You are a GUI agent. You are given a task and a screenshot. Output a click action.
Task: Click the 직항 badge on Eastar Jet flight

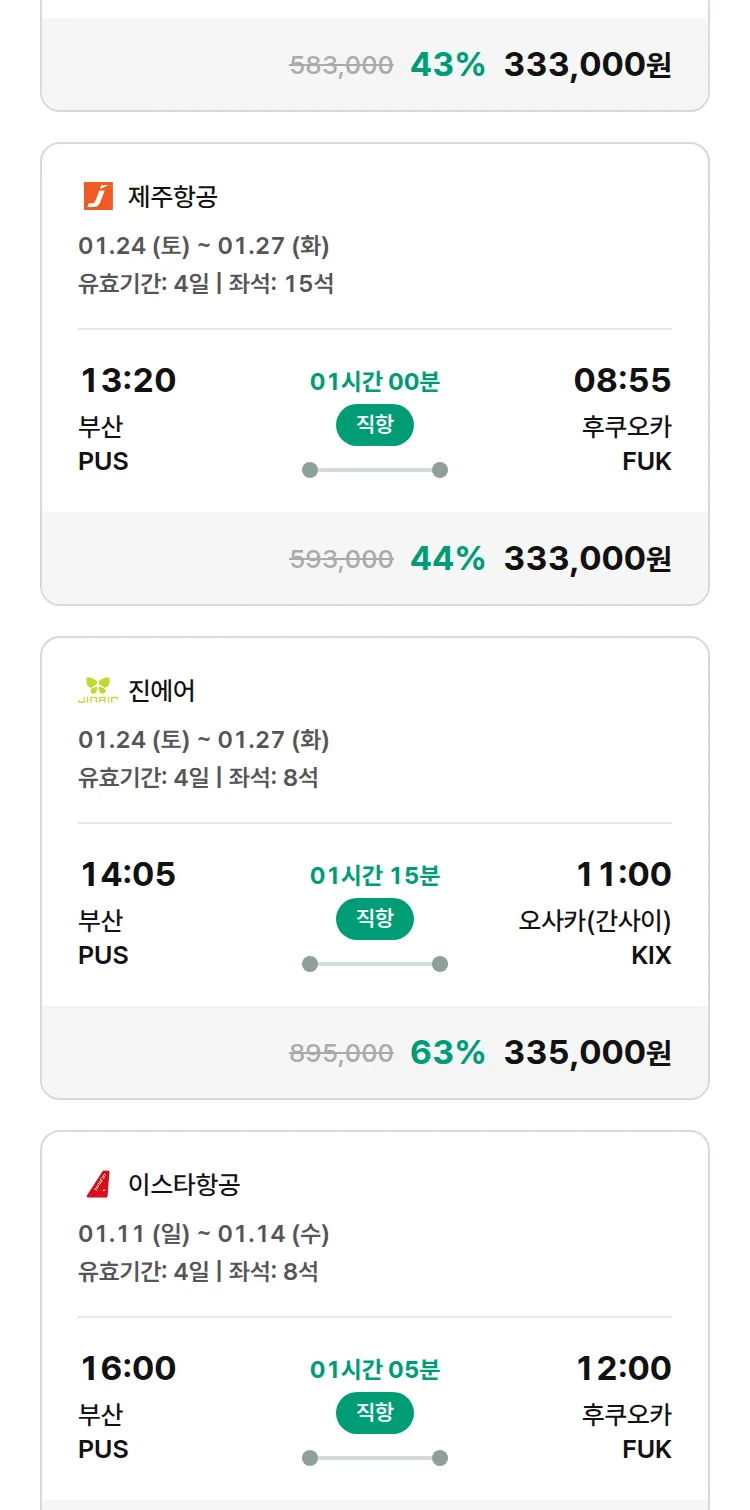click(x=375, y=1413)
